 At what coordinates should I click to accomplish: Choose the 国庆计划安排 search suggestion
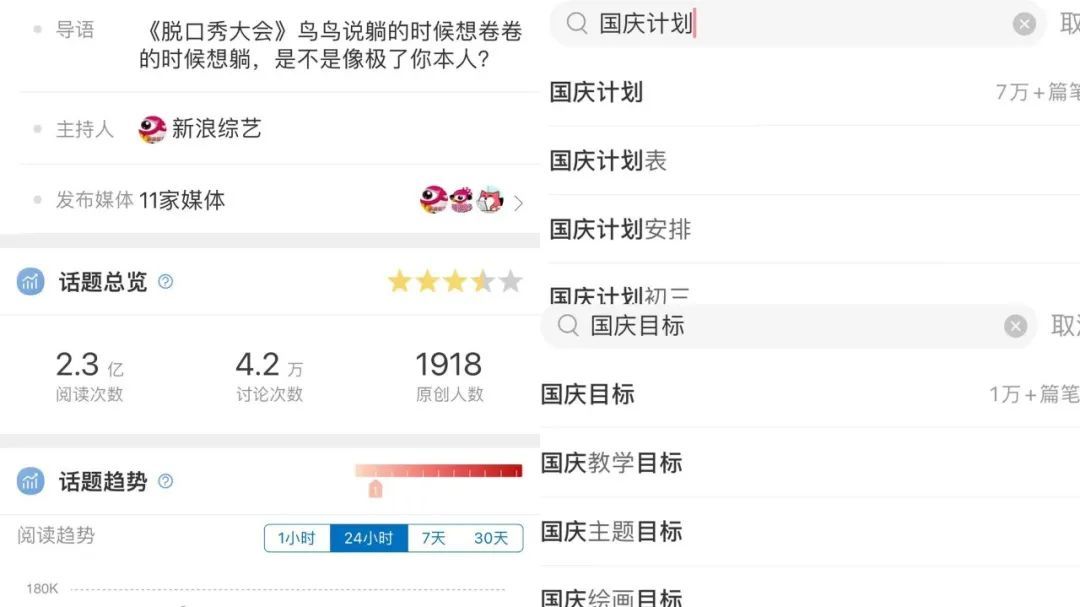814,229
